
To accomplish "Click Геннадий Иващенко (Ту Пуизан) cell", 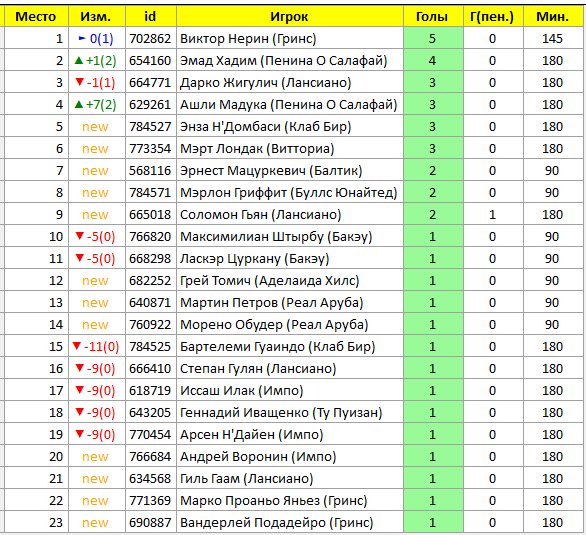I will 290,412.
